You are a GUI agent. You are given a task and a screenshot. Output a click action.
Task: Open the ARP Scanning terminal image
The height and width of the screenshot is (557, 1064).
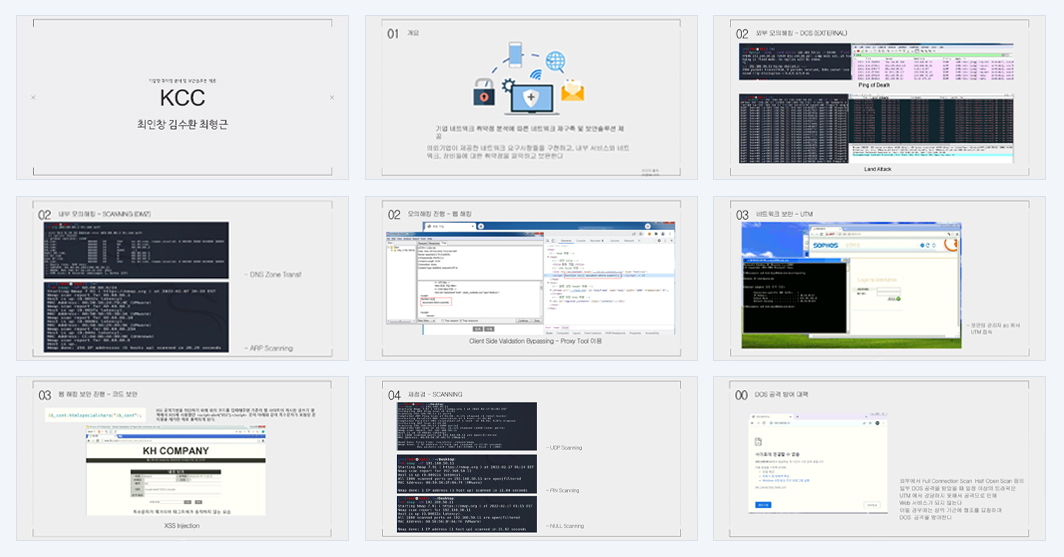coord(136,317)
